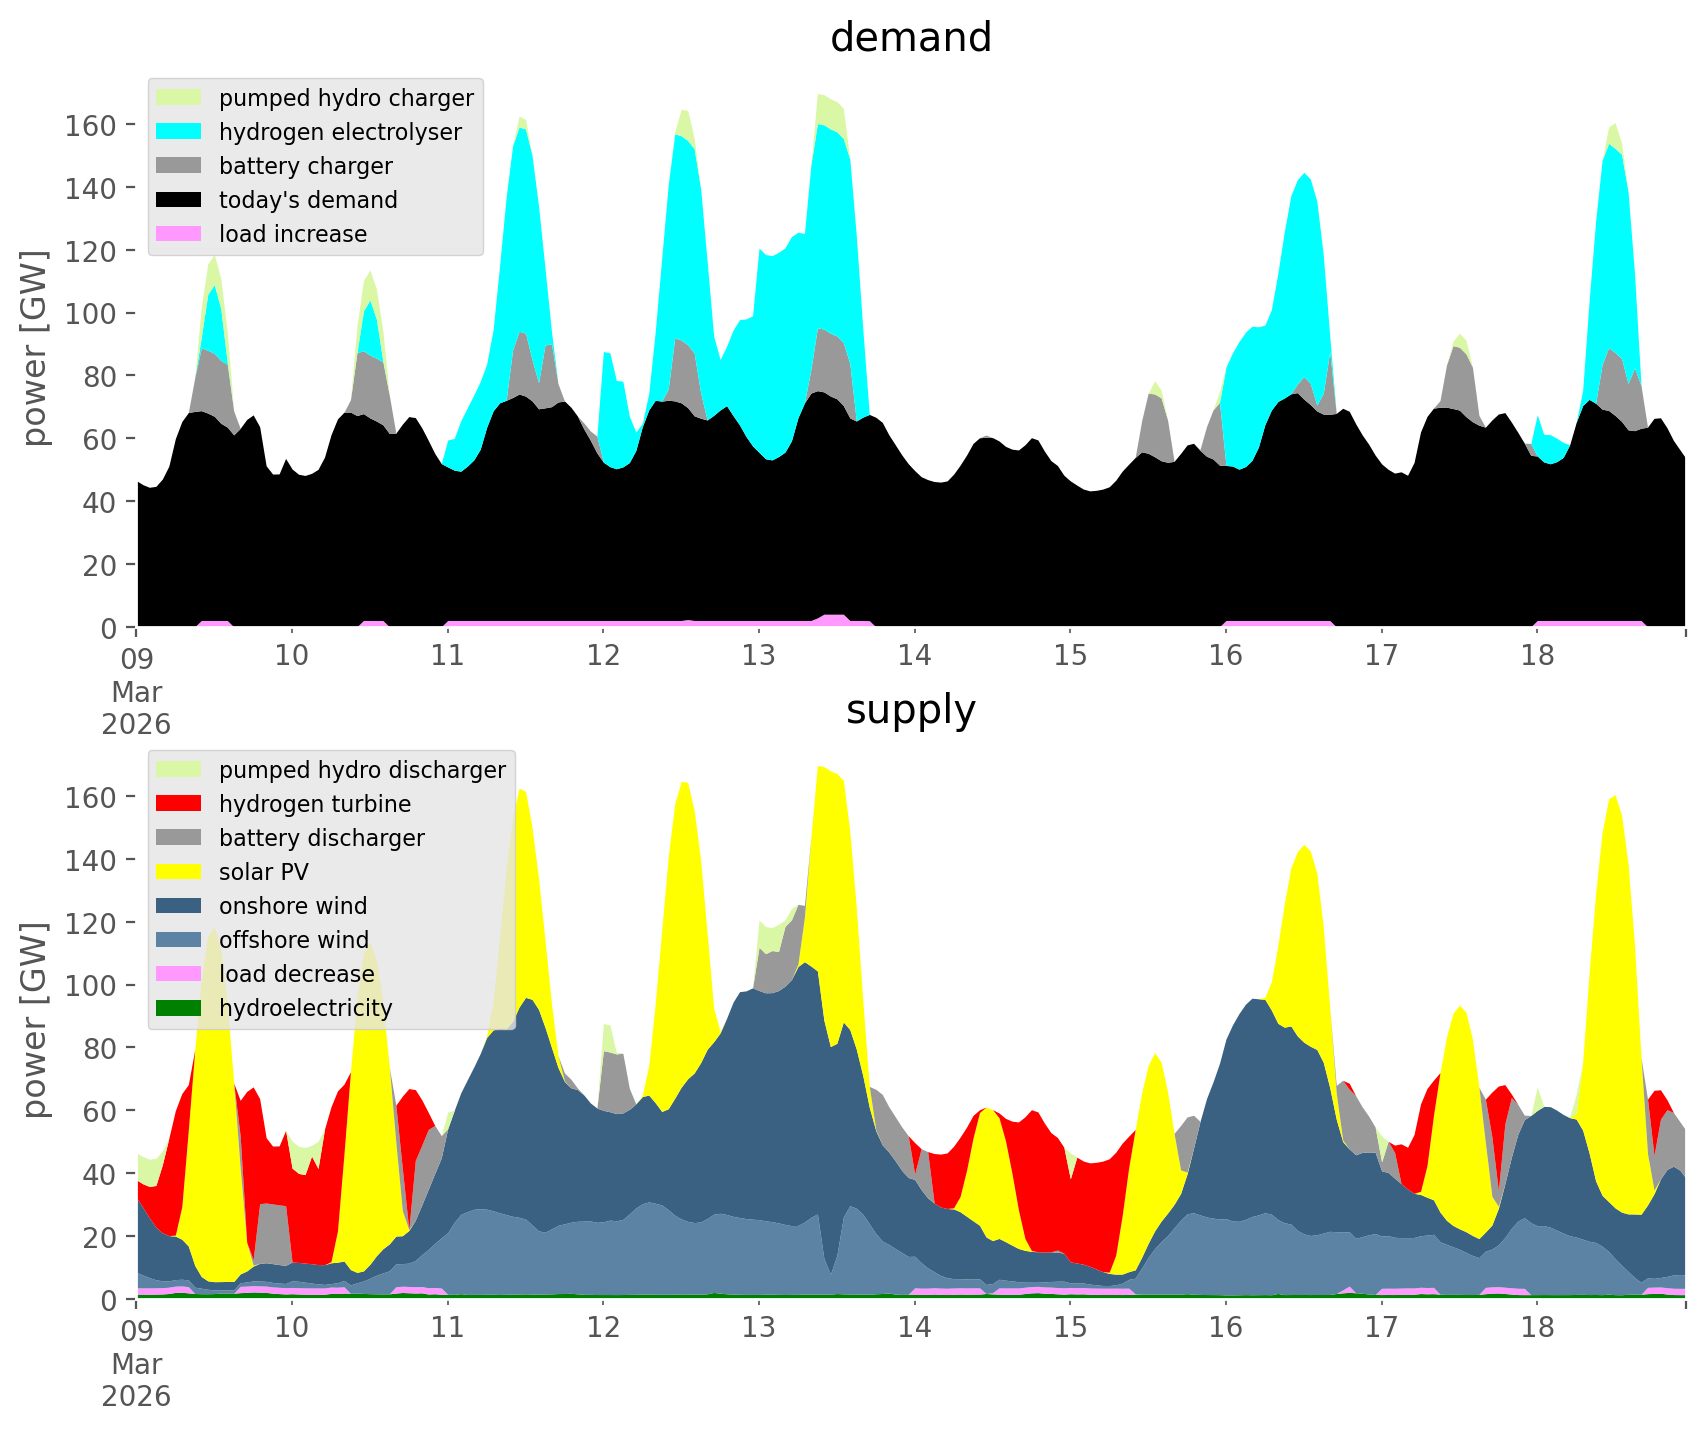Image resolution: width=1706 pixels, height=1431 pixels.
Task: Click the '160' y-axis tick on the supply chart
Action: pos(91,797)
